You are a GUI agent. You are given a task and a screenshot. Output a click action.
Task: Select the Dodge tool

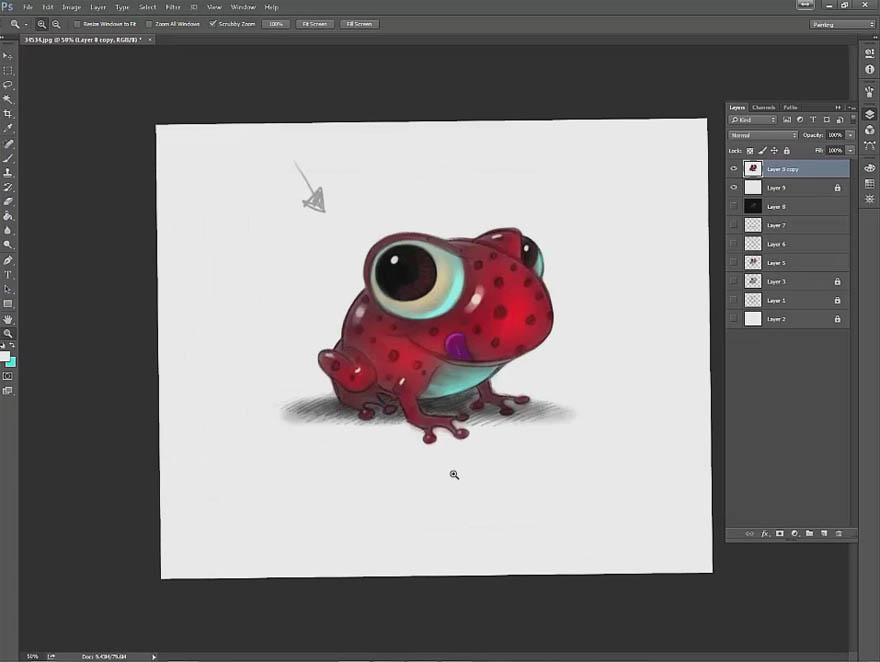point(7,245)
